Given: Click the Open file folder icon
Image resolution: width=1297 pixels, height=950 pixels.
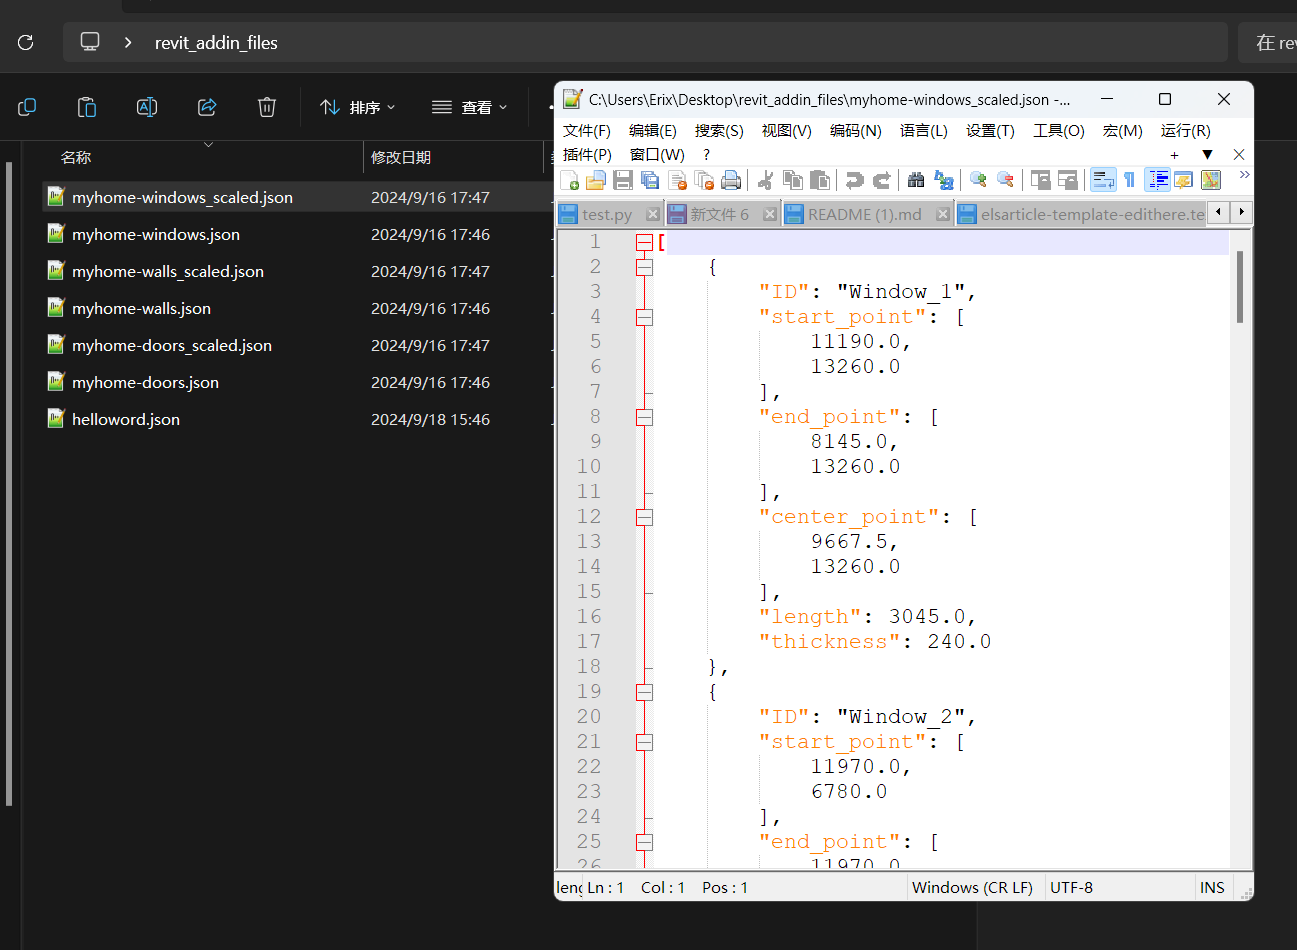Looking at the screenshot, I should click(x=596, y=180).
